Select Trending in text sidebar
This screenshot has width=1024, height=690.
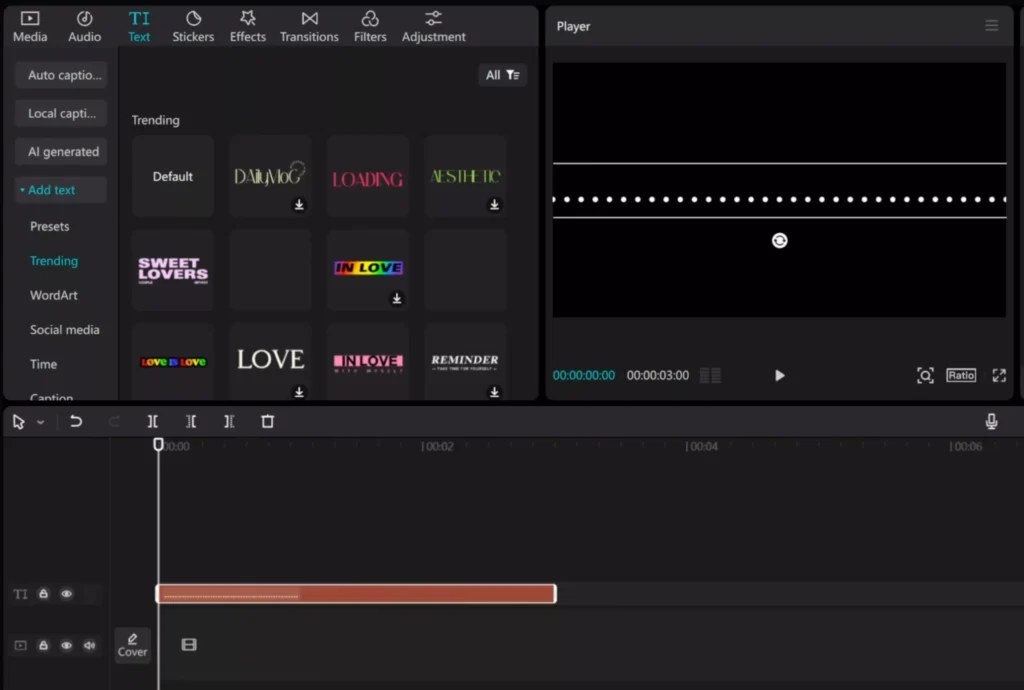coord(54,261)
